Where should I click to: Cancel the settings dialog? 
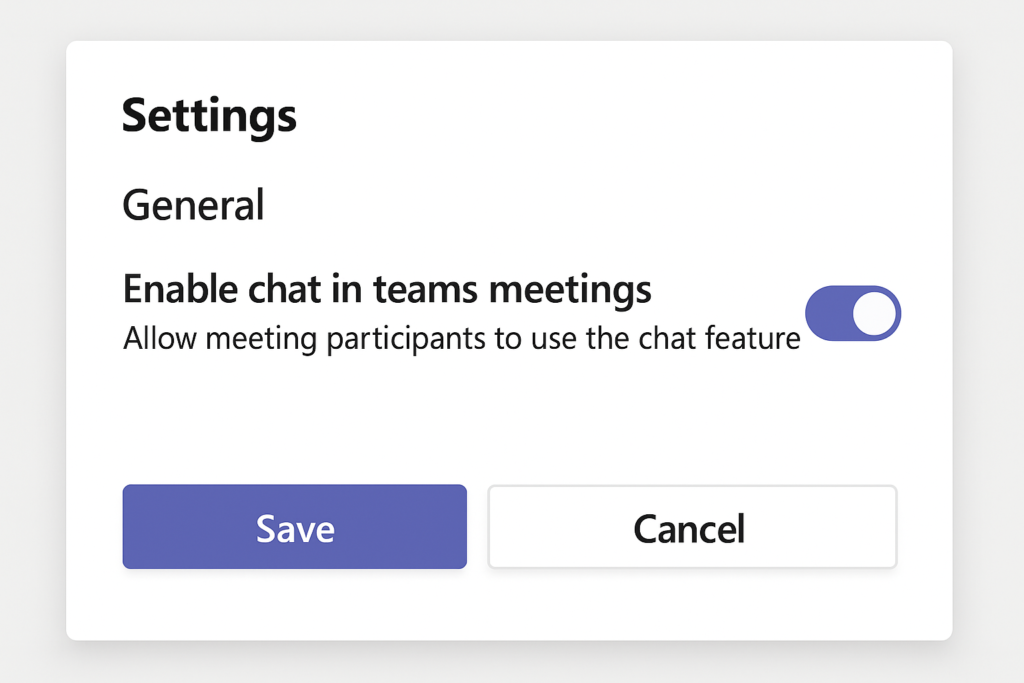coord(692,527)
